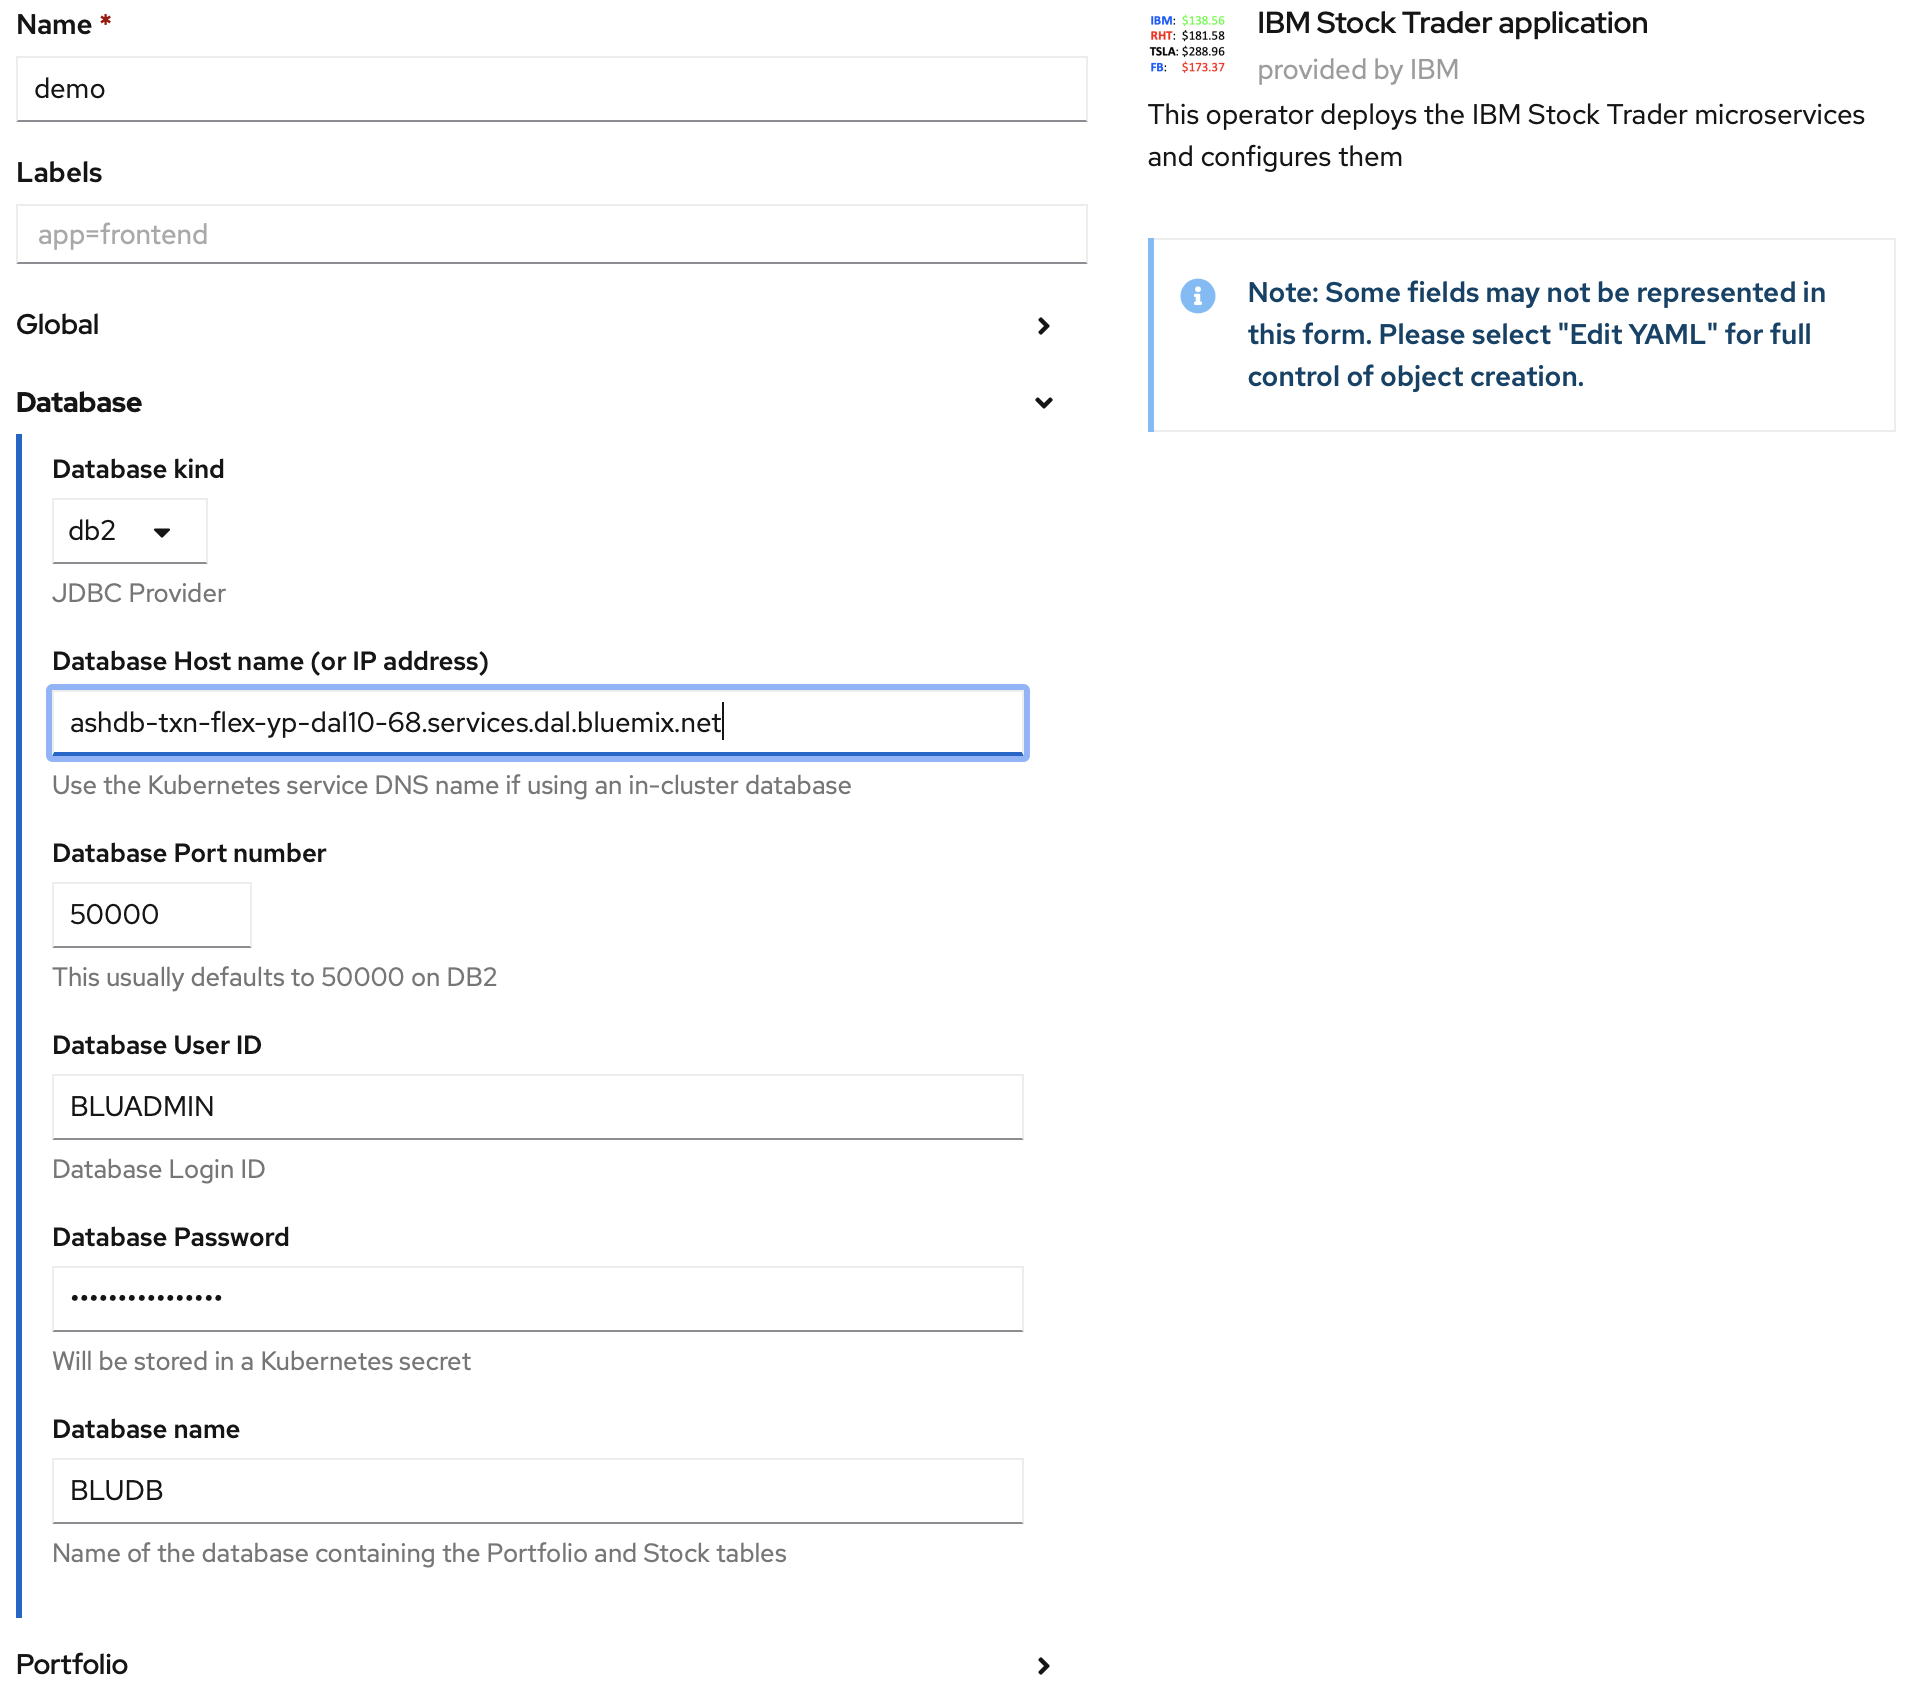Click the Labels field with app=frontend placeholder
This screenshot has height=1690, width=1910.
point(551,235)
